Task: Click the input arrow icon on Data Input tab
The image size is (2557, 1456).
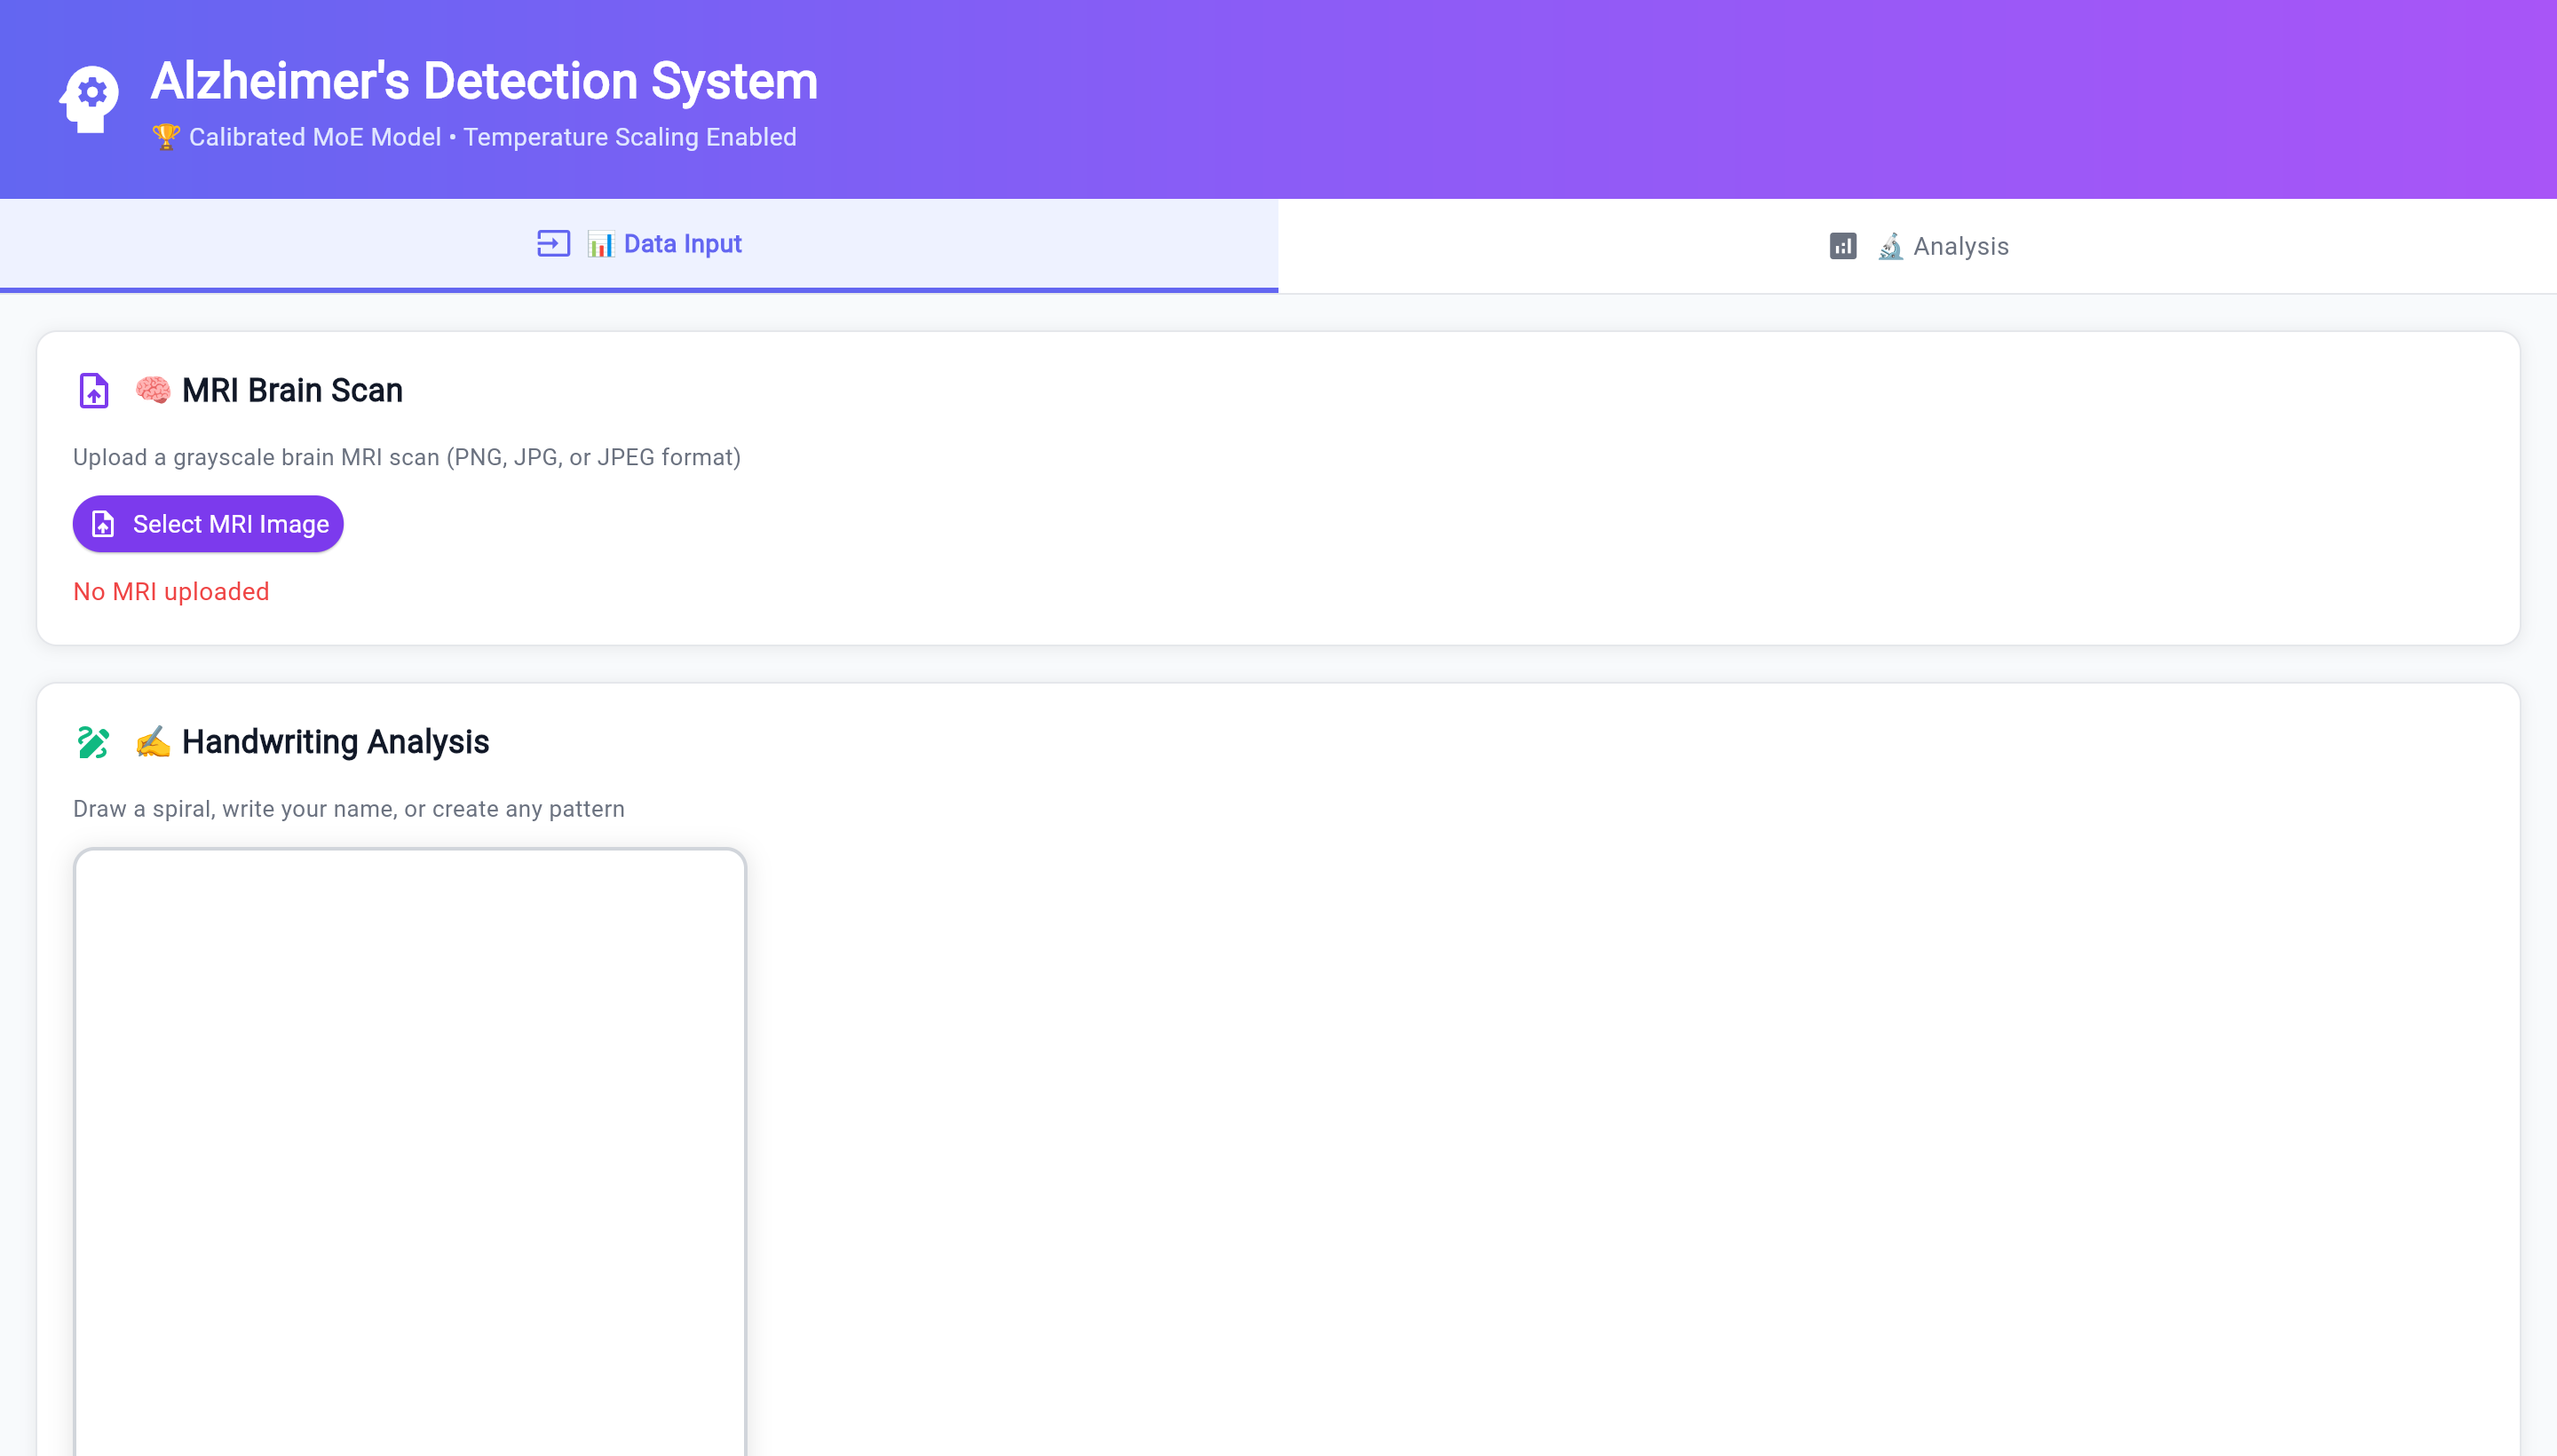Action: (553, 243)
